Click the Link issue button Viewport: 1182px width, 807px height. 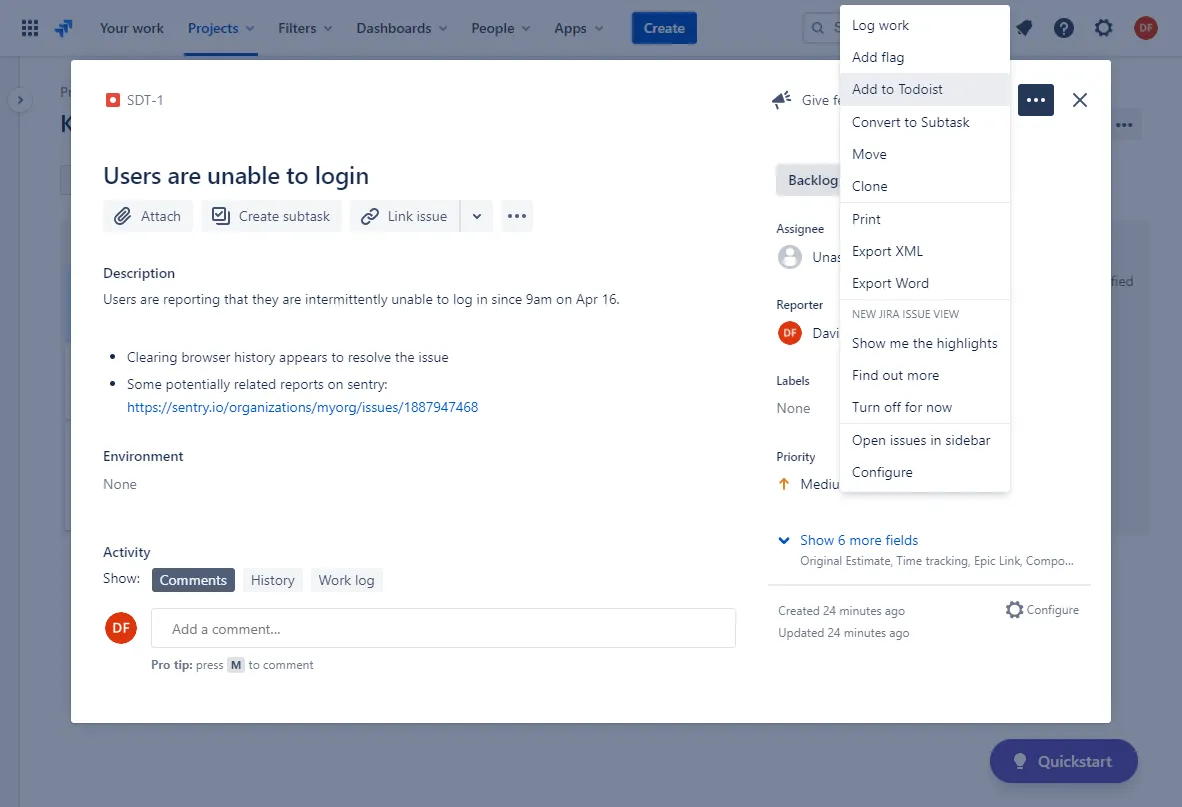pos(405,216)
